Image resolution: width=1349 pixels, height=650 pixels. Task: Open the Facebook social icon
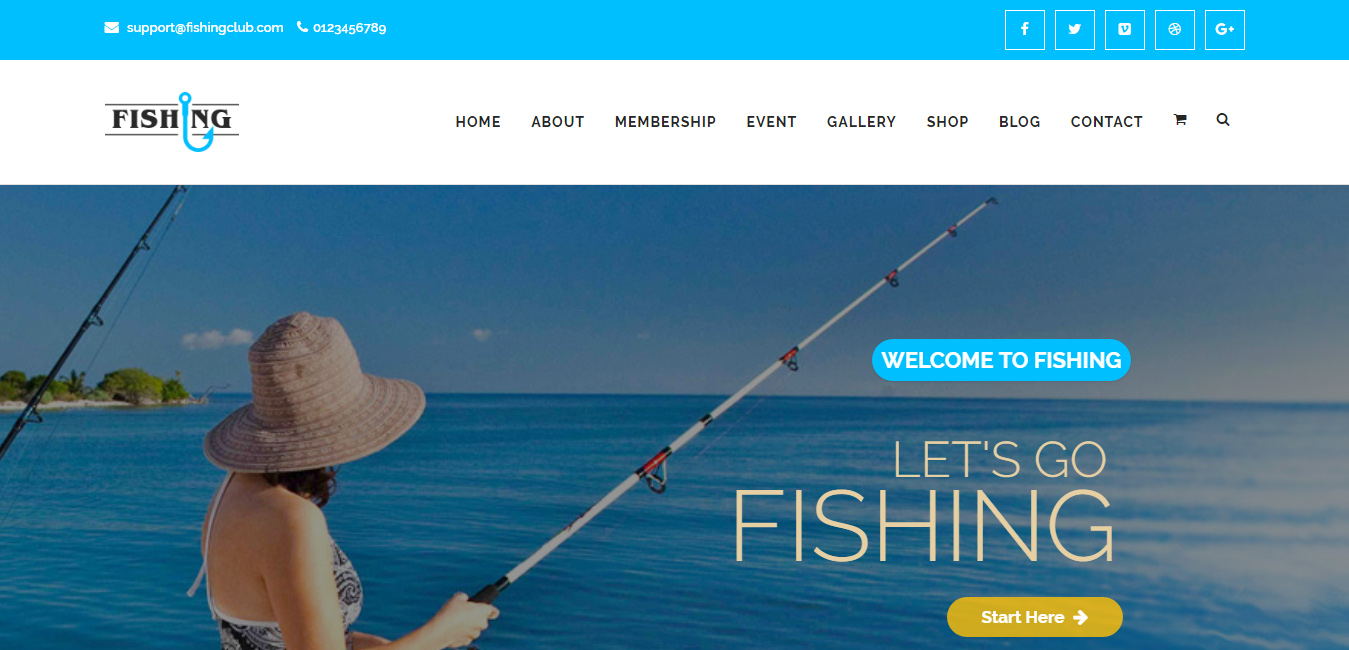(x=1025, y=30)
